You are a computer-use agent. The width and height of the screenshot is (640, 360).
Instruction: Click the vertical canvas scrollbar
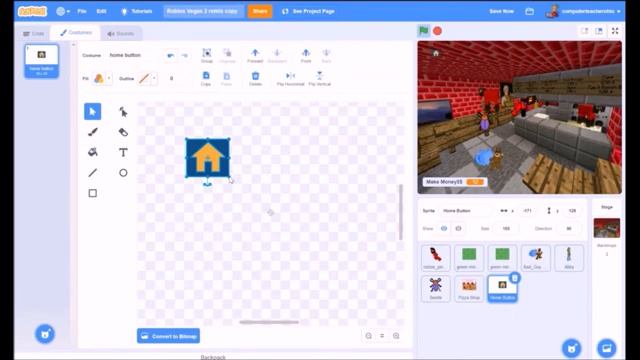[401, 212]
